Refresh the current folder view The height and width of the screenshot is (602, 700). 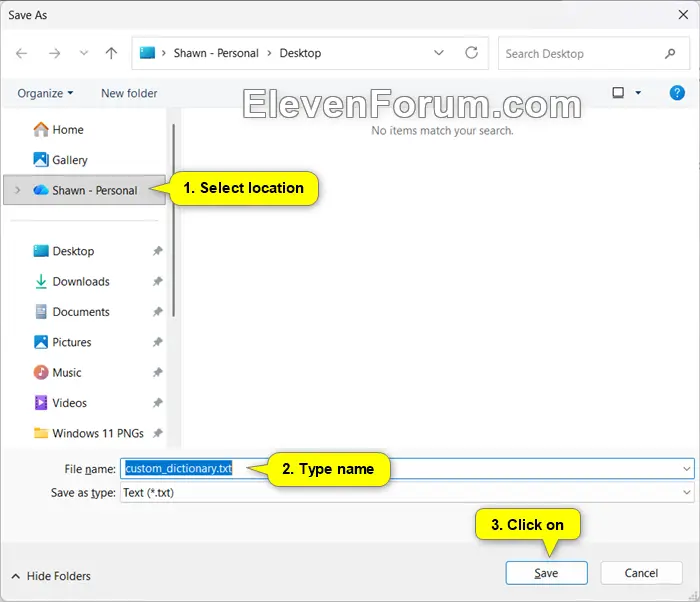471,53
